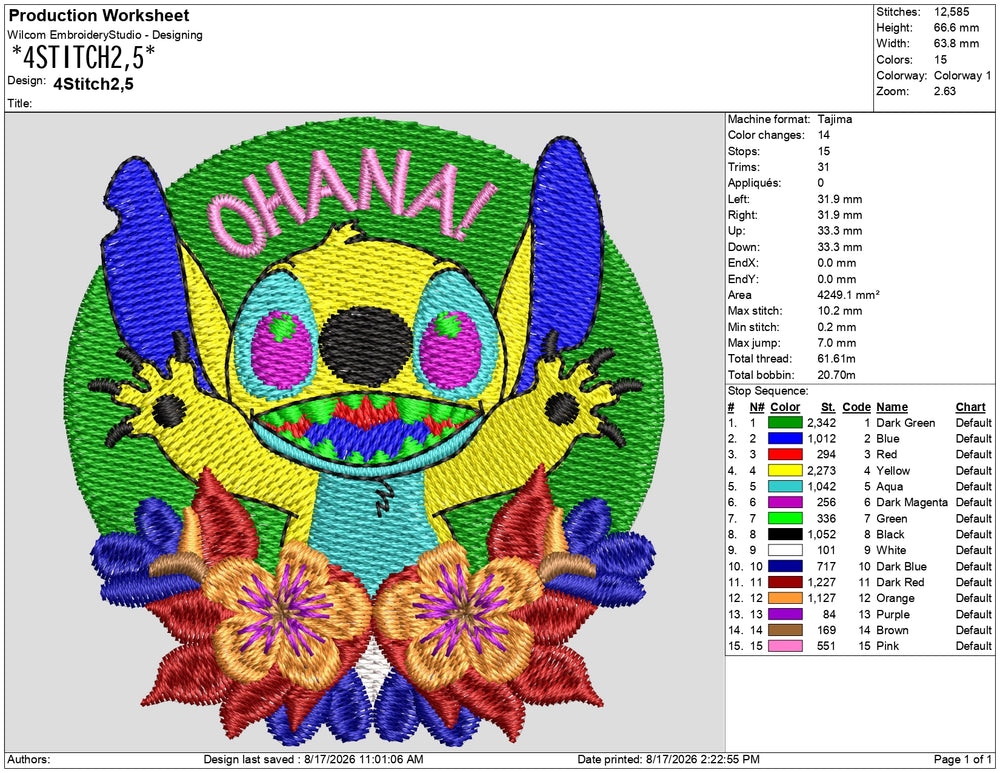
Task: Click the 'Chart' column header
Action: (971, 407)
